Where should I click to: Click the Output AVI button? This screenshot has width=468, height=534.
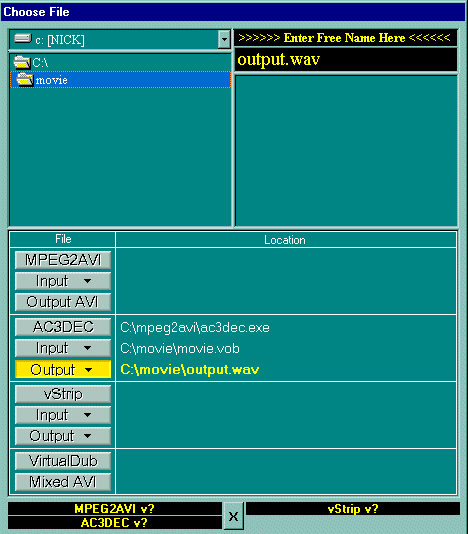63,302
